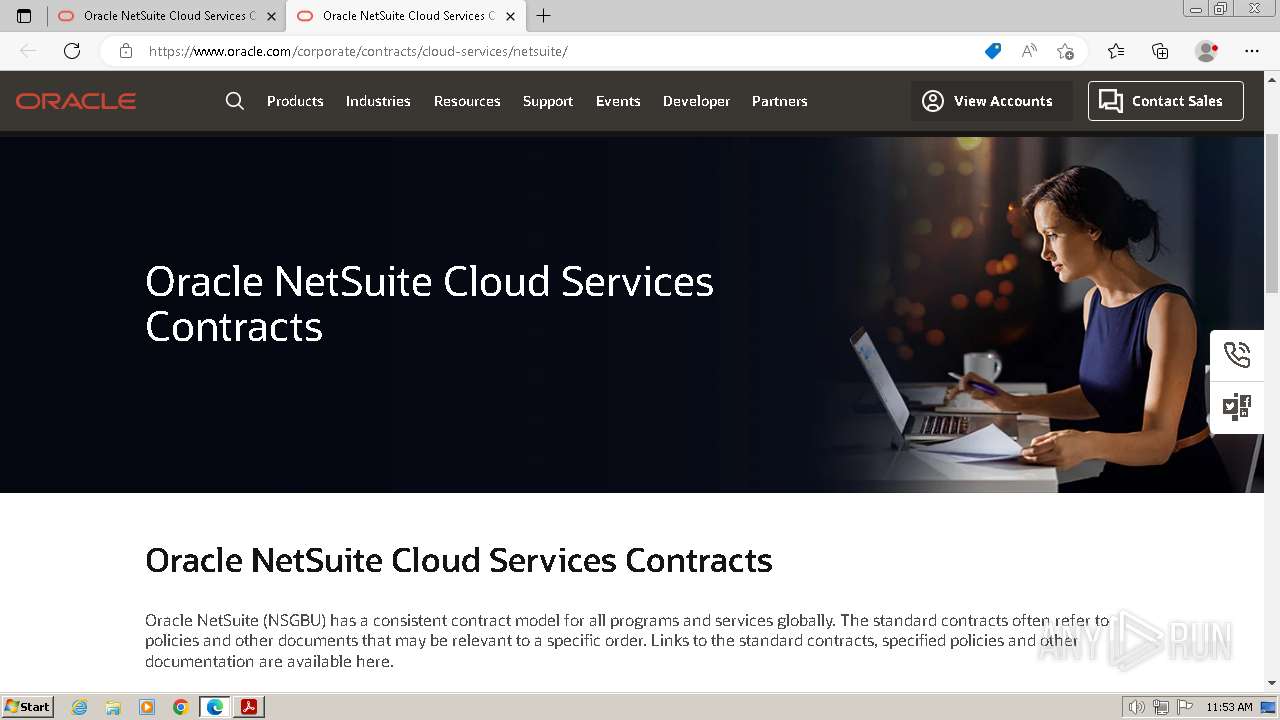The height and width of the screenshot is (720, 1280).
Task: Click the volume speaker tray icon
Action: (x=1137, y=707)
